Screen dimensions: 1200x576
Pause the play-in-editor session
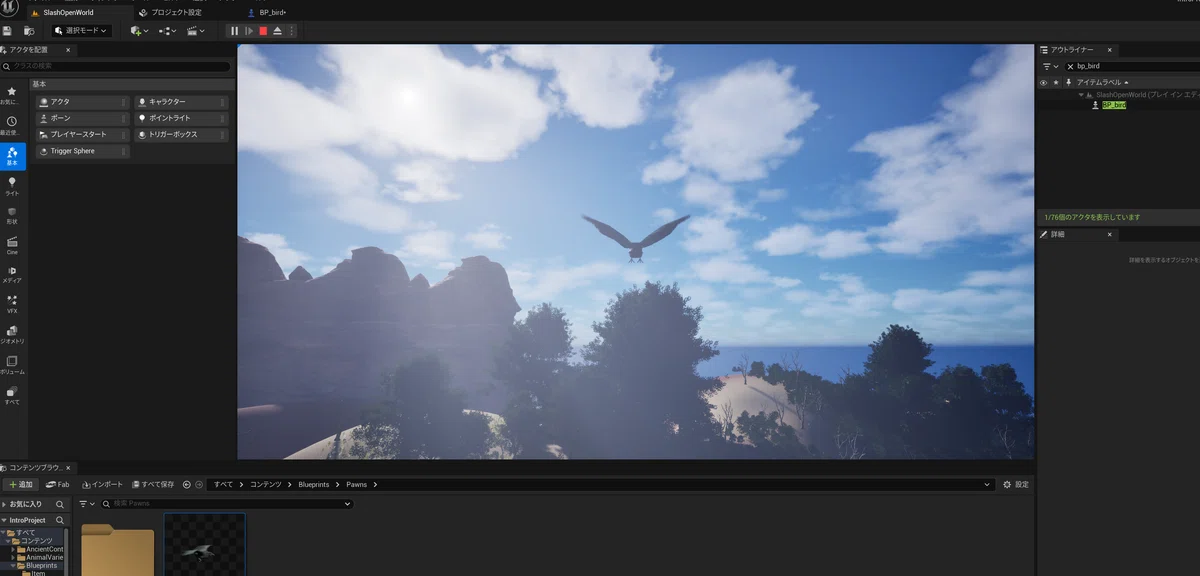pos(235,31)
